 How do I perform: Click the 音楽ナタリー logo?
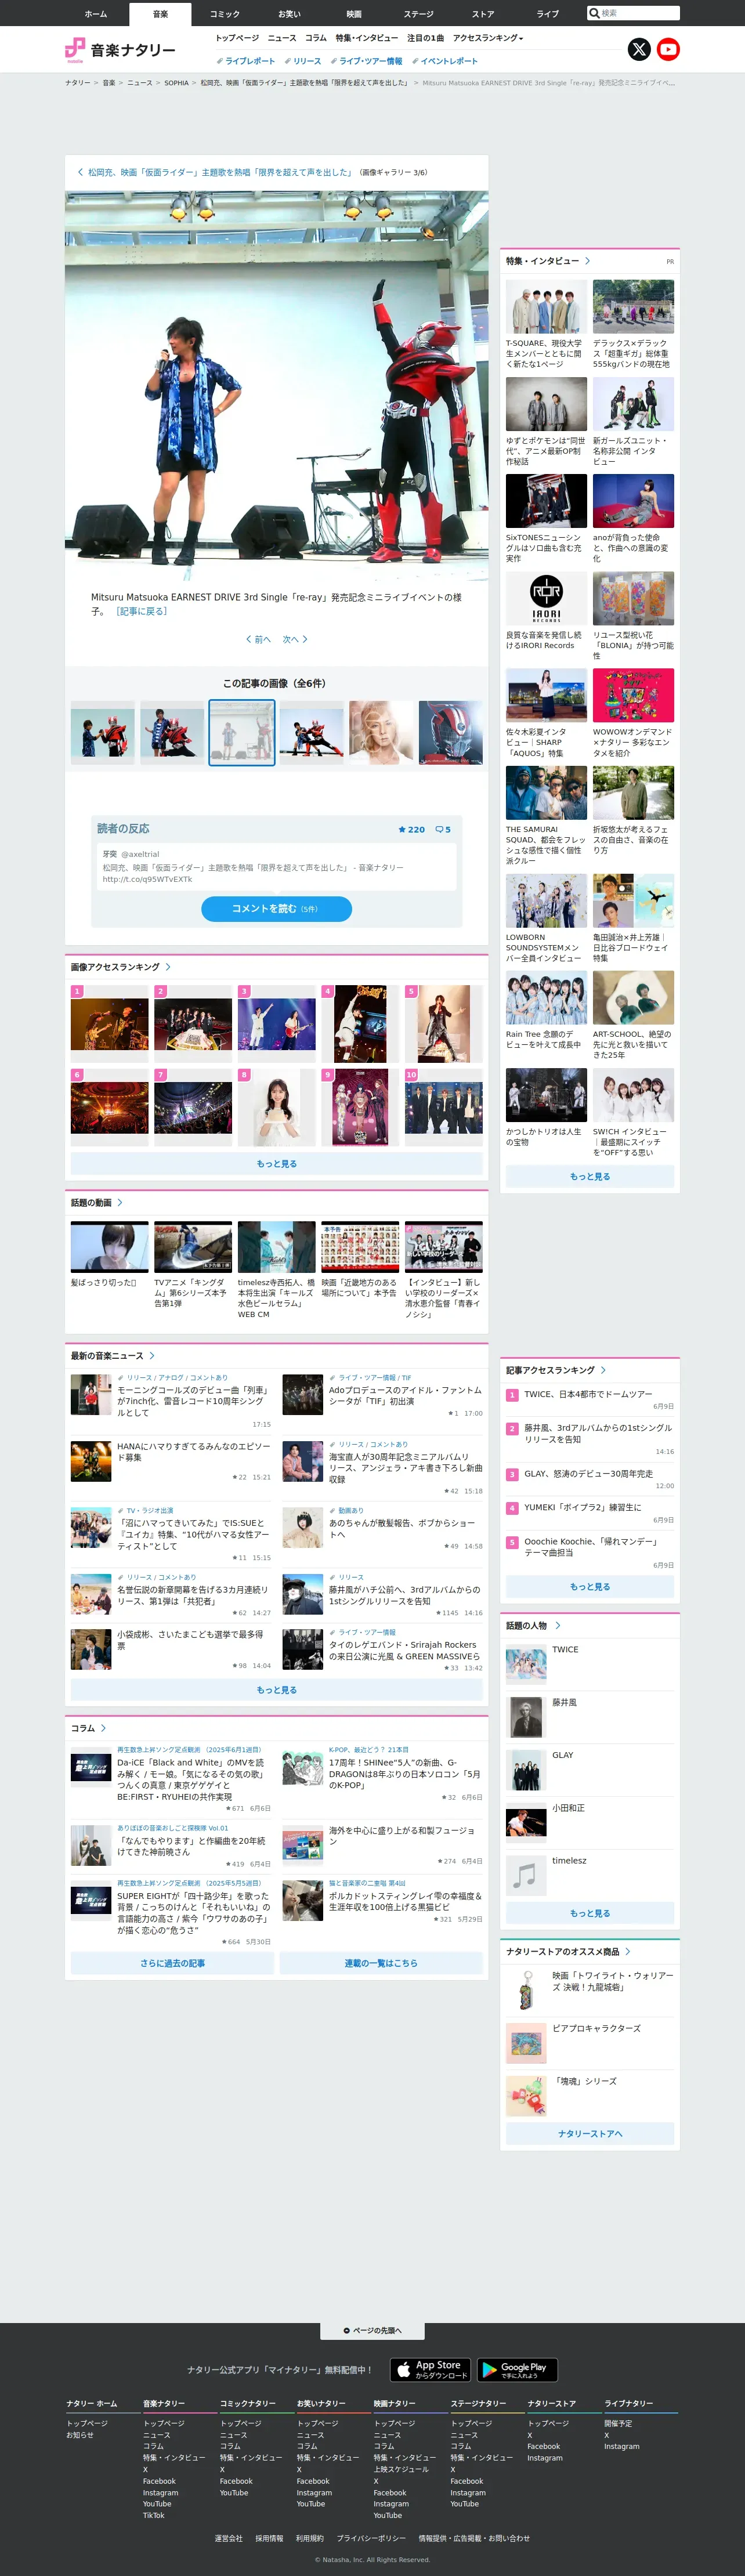(x=120, y=50)
